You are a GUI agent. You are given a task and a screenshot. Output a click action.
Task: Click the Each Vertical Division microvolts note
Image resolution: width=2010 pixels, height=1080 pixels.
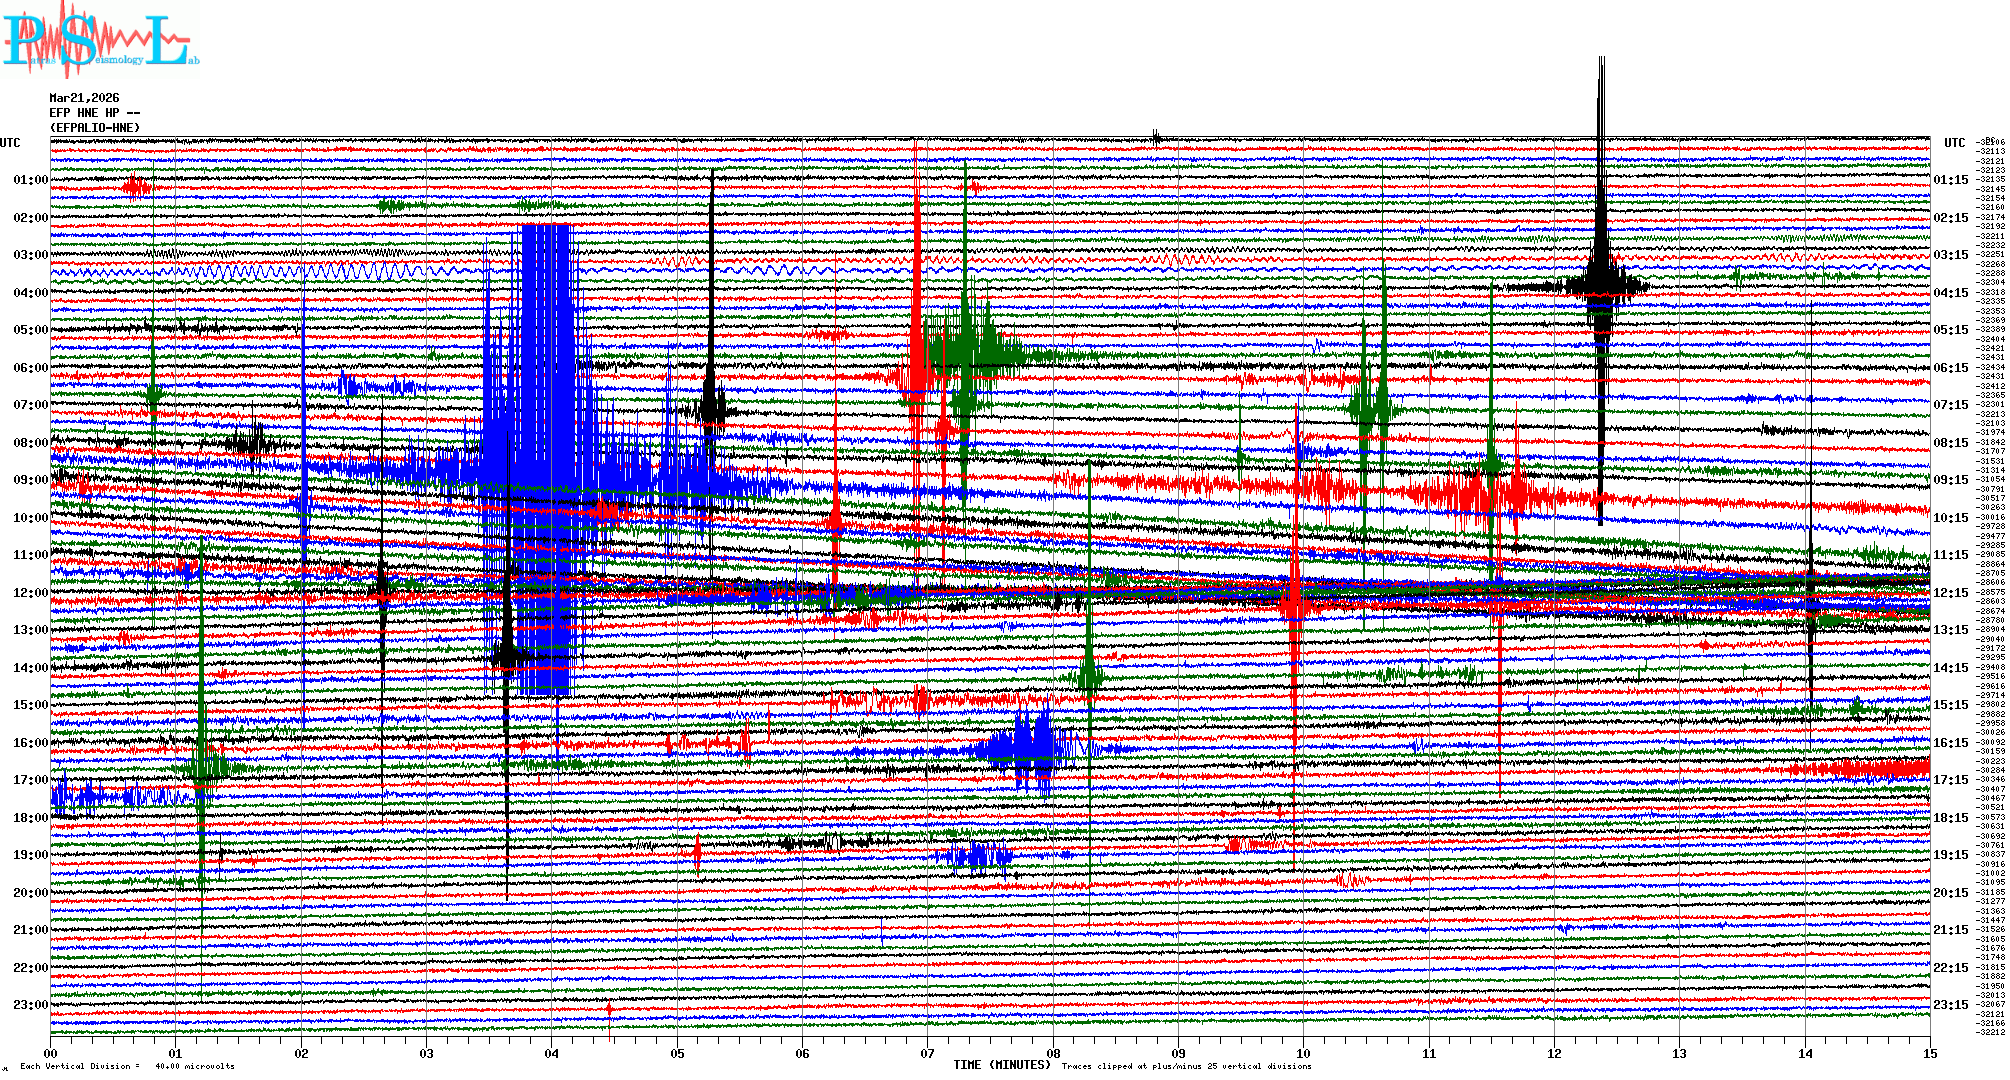point(127,1066)
